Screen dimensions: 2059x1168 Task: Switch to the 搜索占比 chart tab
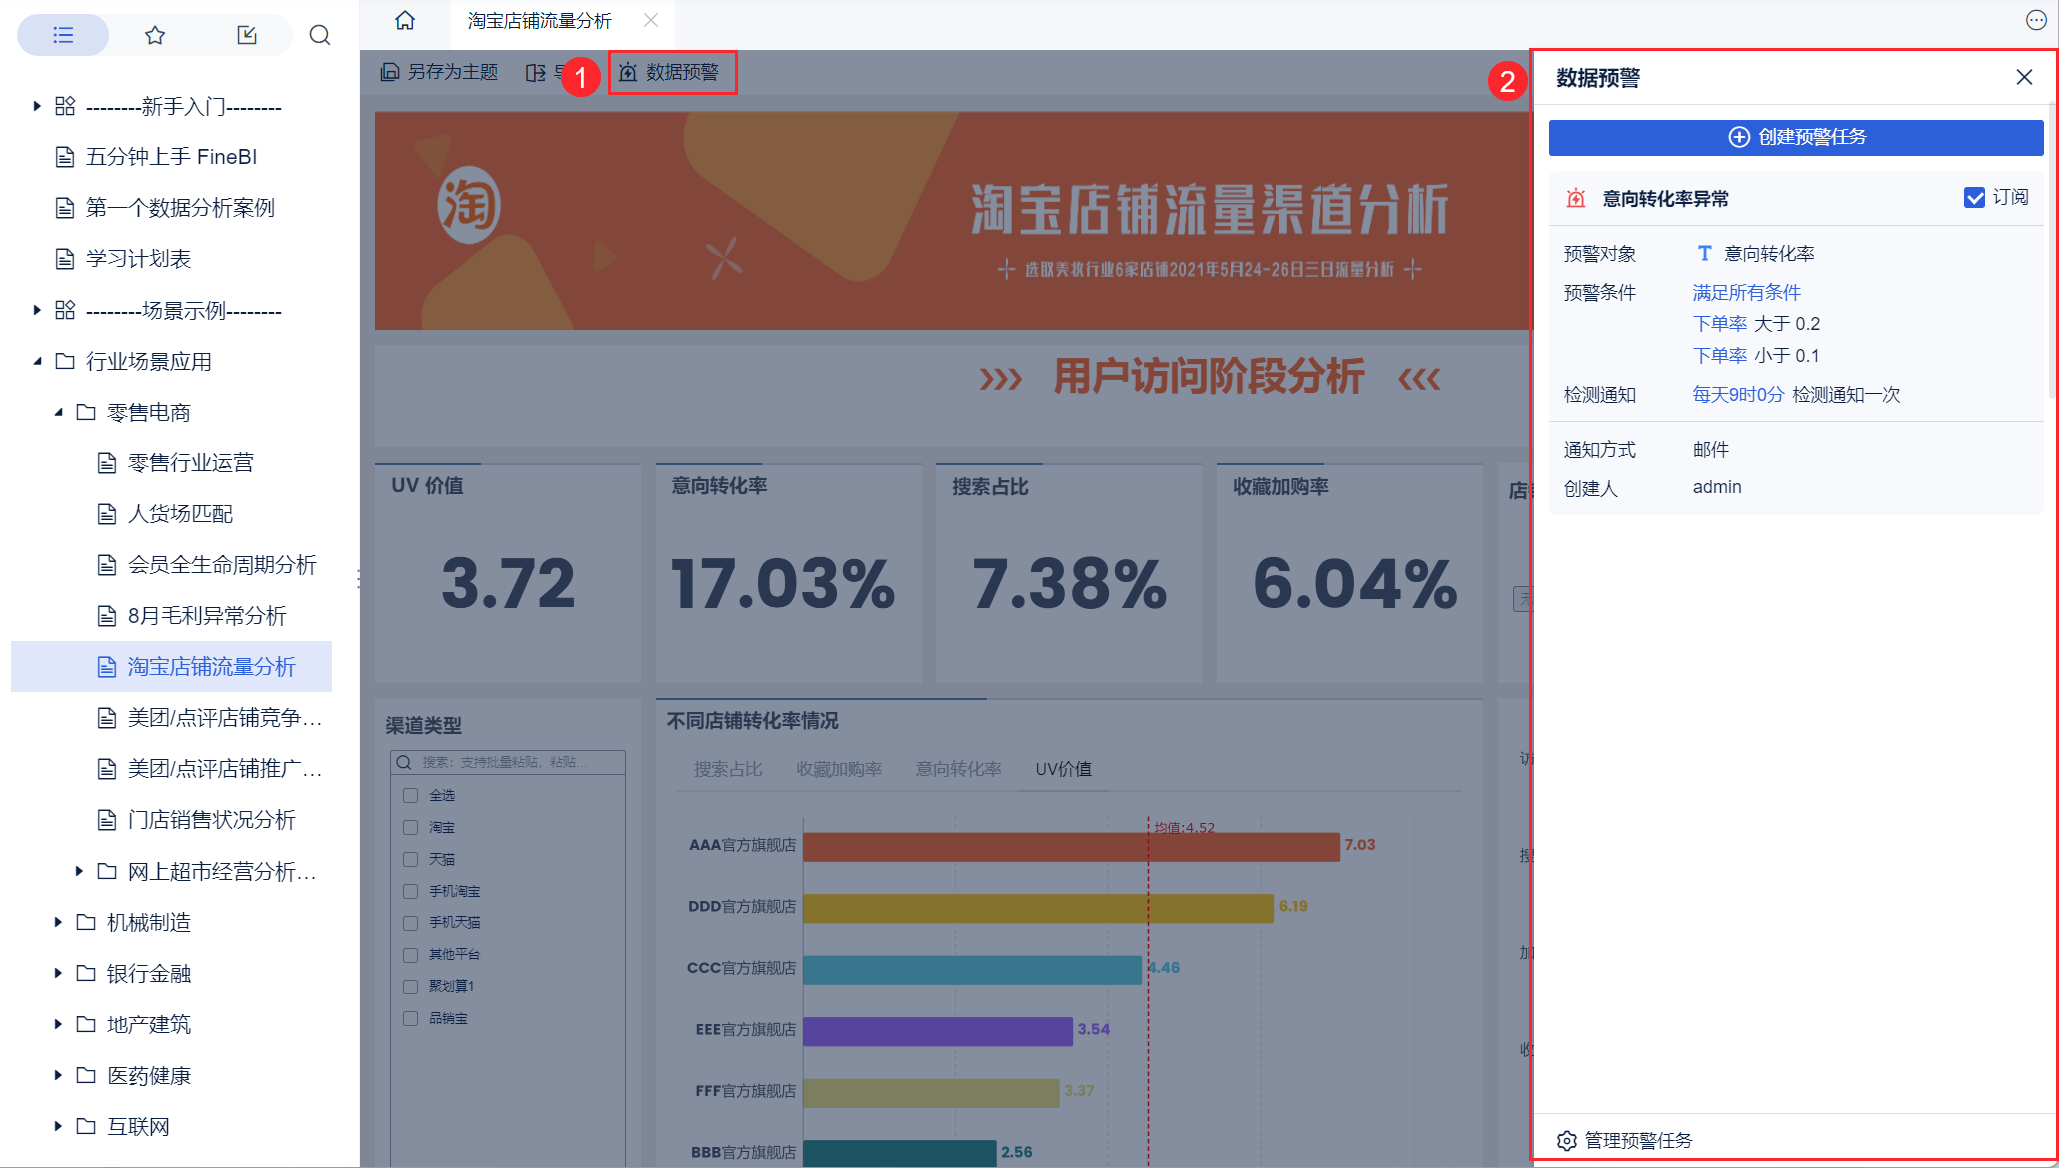tap(728, 769)
